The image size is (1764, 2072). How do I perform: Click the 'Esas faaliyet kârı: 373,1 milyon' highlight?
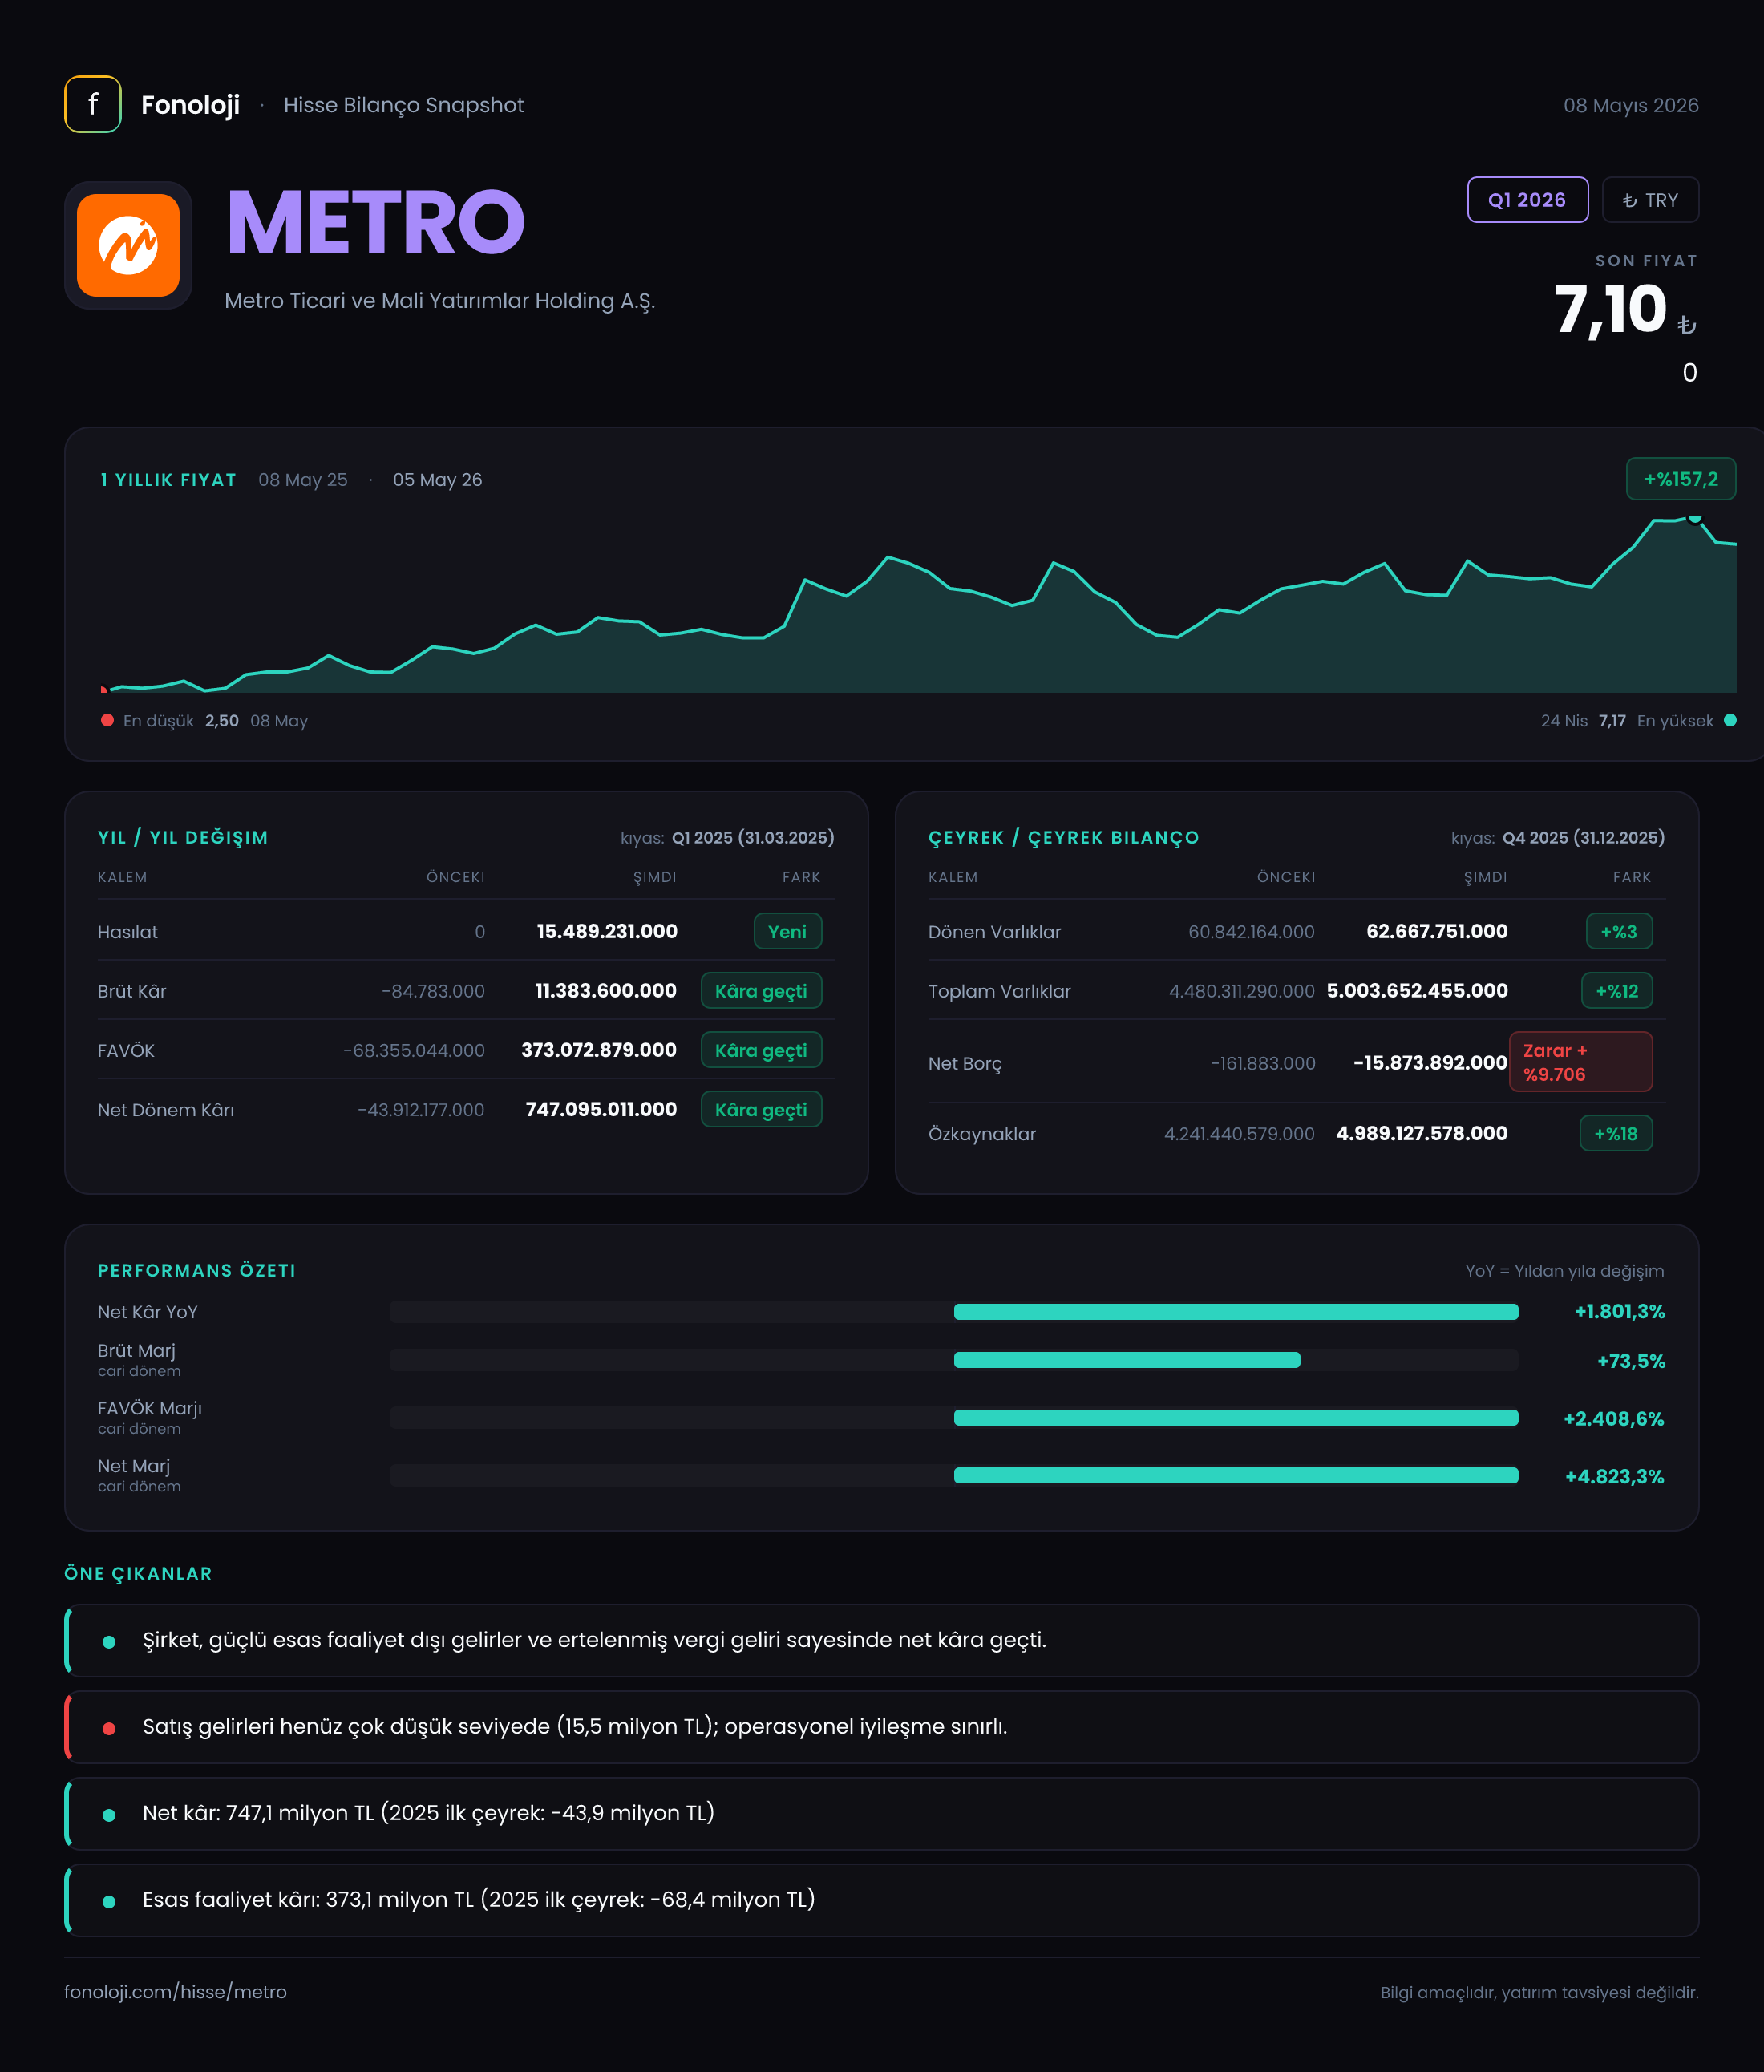882,1900
